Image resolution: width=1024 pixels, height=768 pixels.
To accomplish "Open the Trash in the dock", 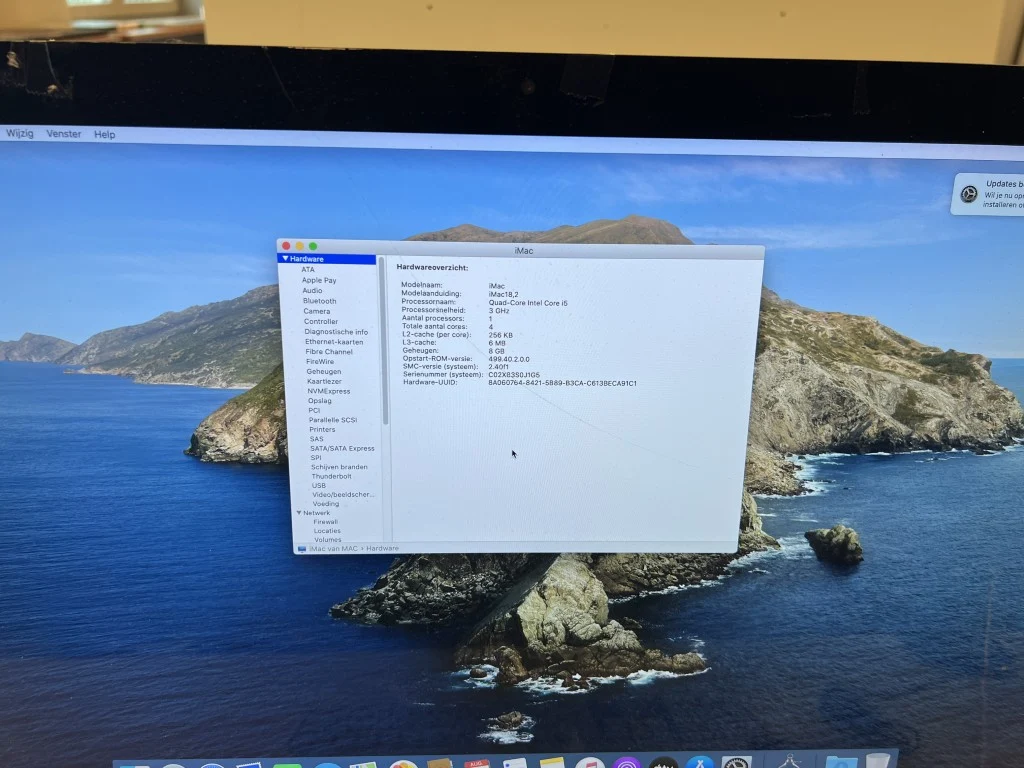I will [x=878, y=761].
